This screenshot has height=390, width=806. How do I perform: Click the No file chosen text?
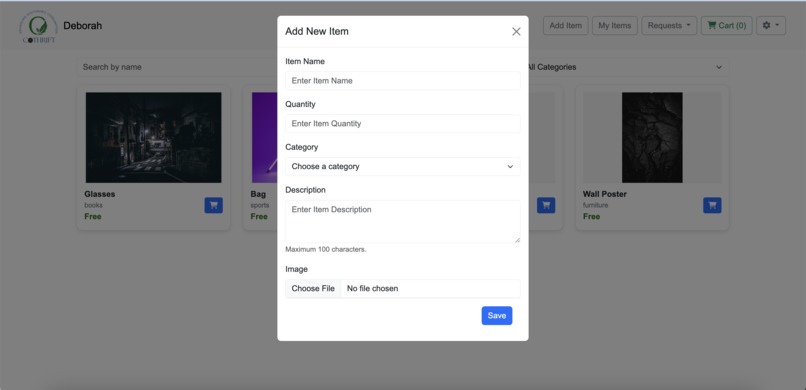(372, 288)
